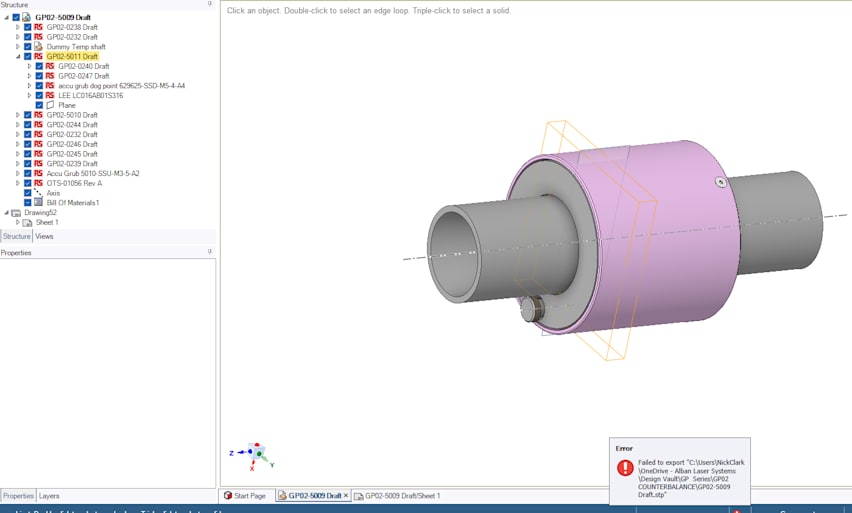The height and width of the screenshot is (513, 852).
Task: Select the Accu Grub 5010-SSU-M3-5-A2 label
Action: (93, 173)
